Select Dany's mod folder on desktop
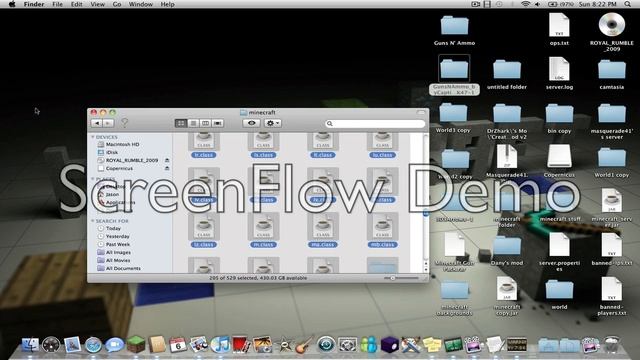 [507, 251]
